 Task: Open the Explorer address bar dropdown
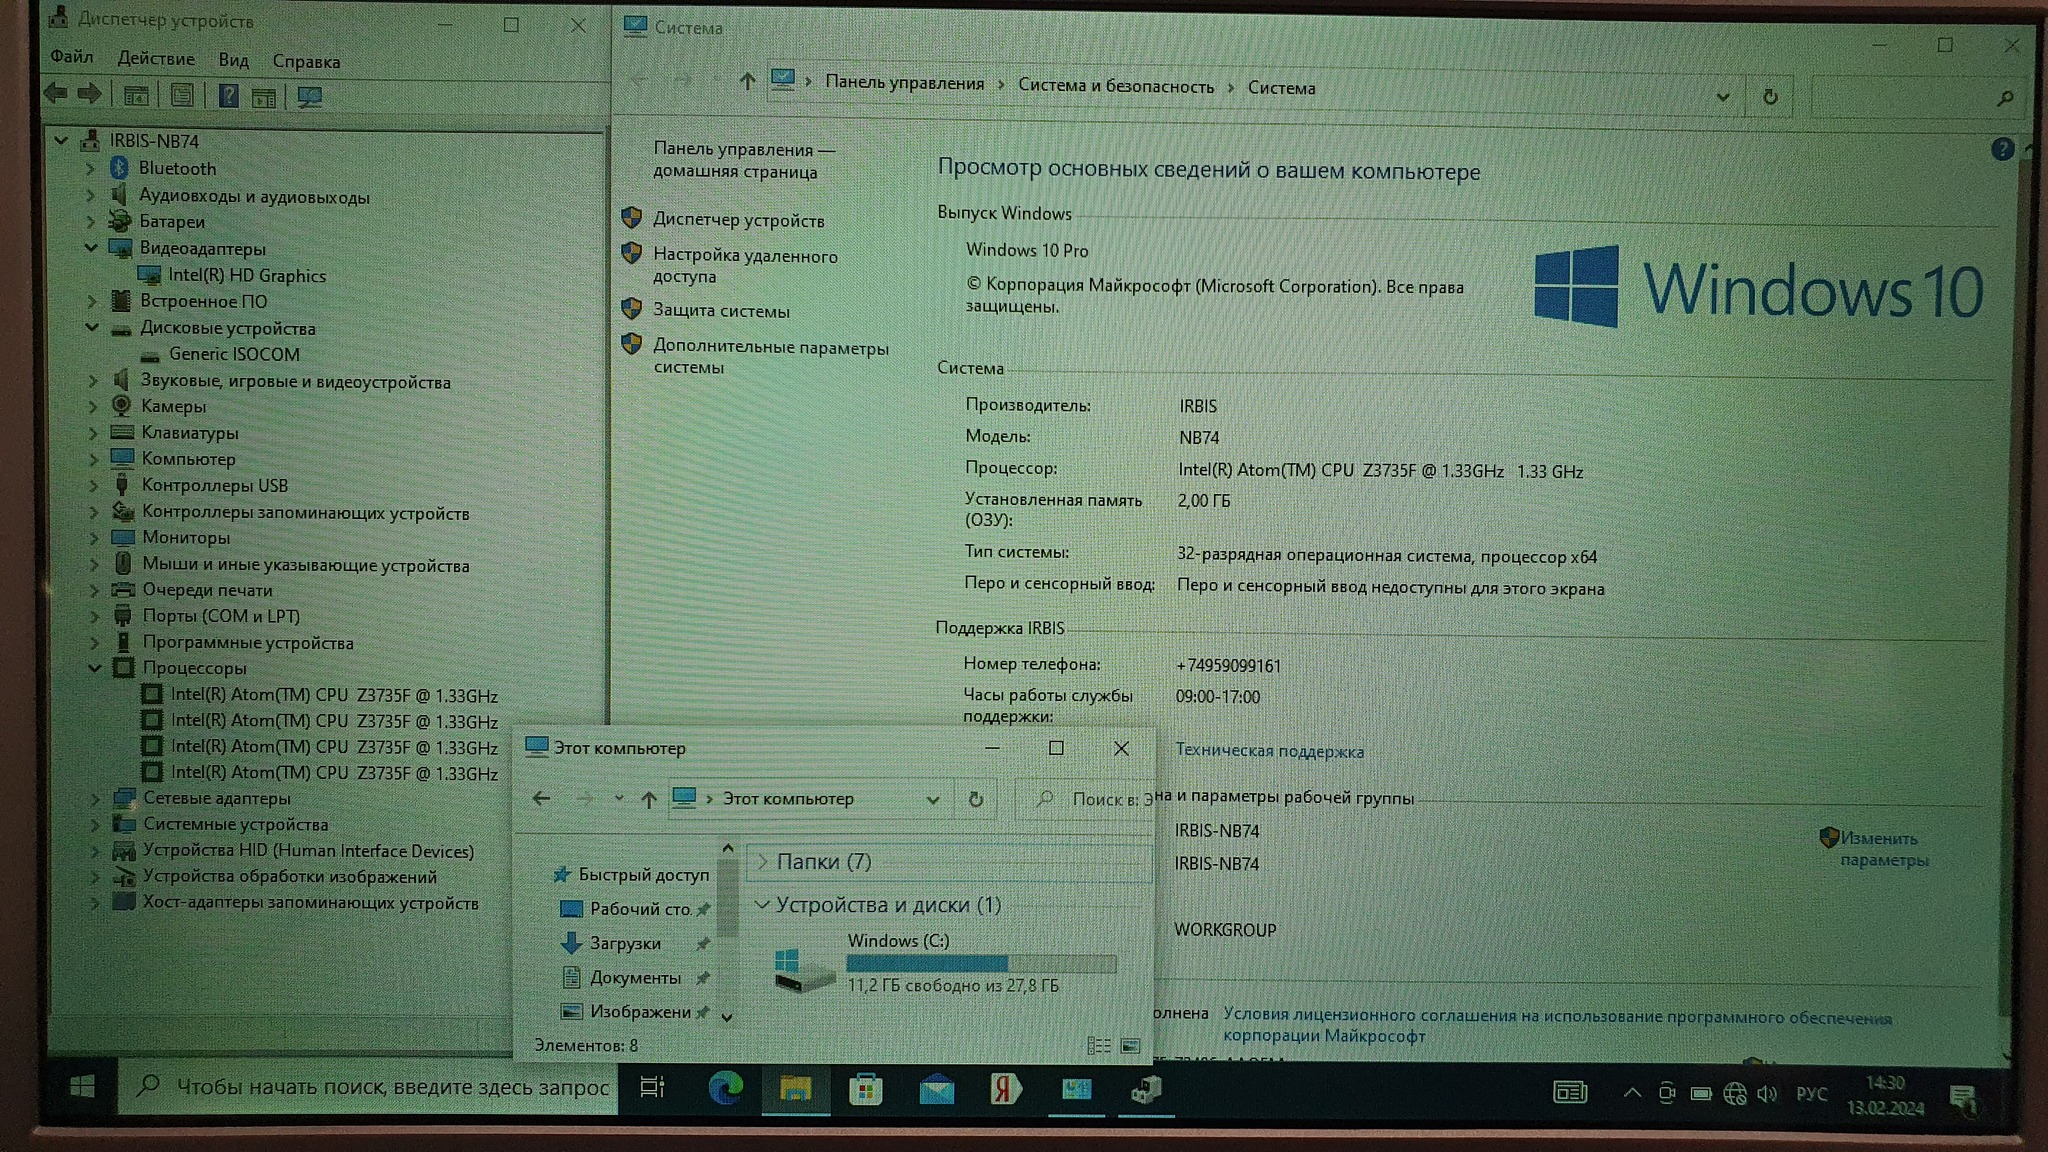click(932, 799)
